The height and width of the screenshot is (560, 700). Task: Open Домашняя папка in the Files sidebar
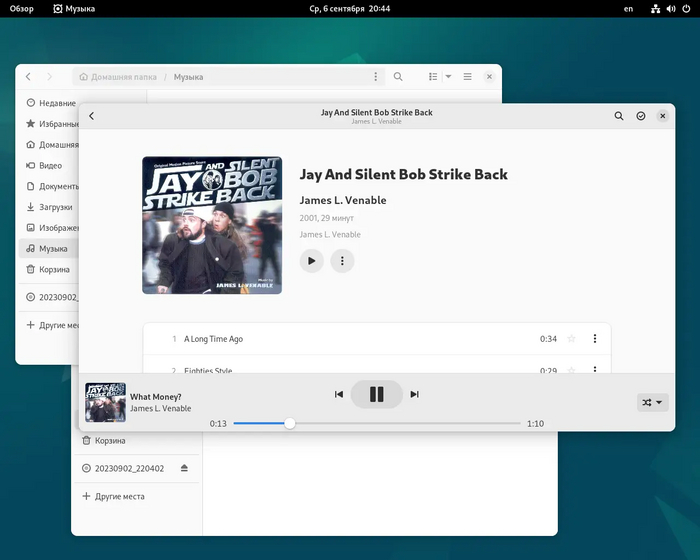(51, 145)
